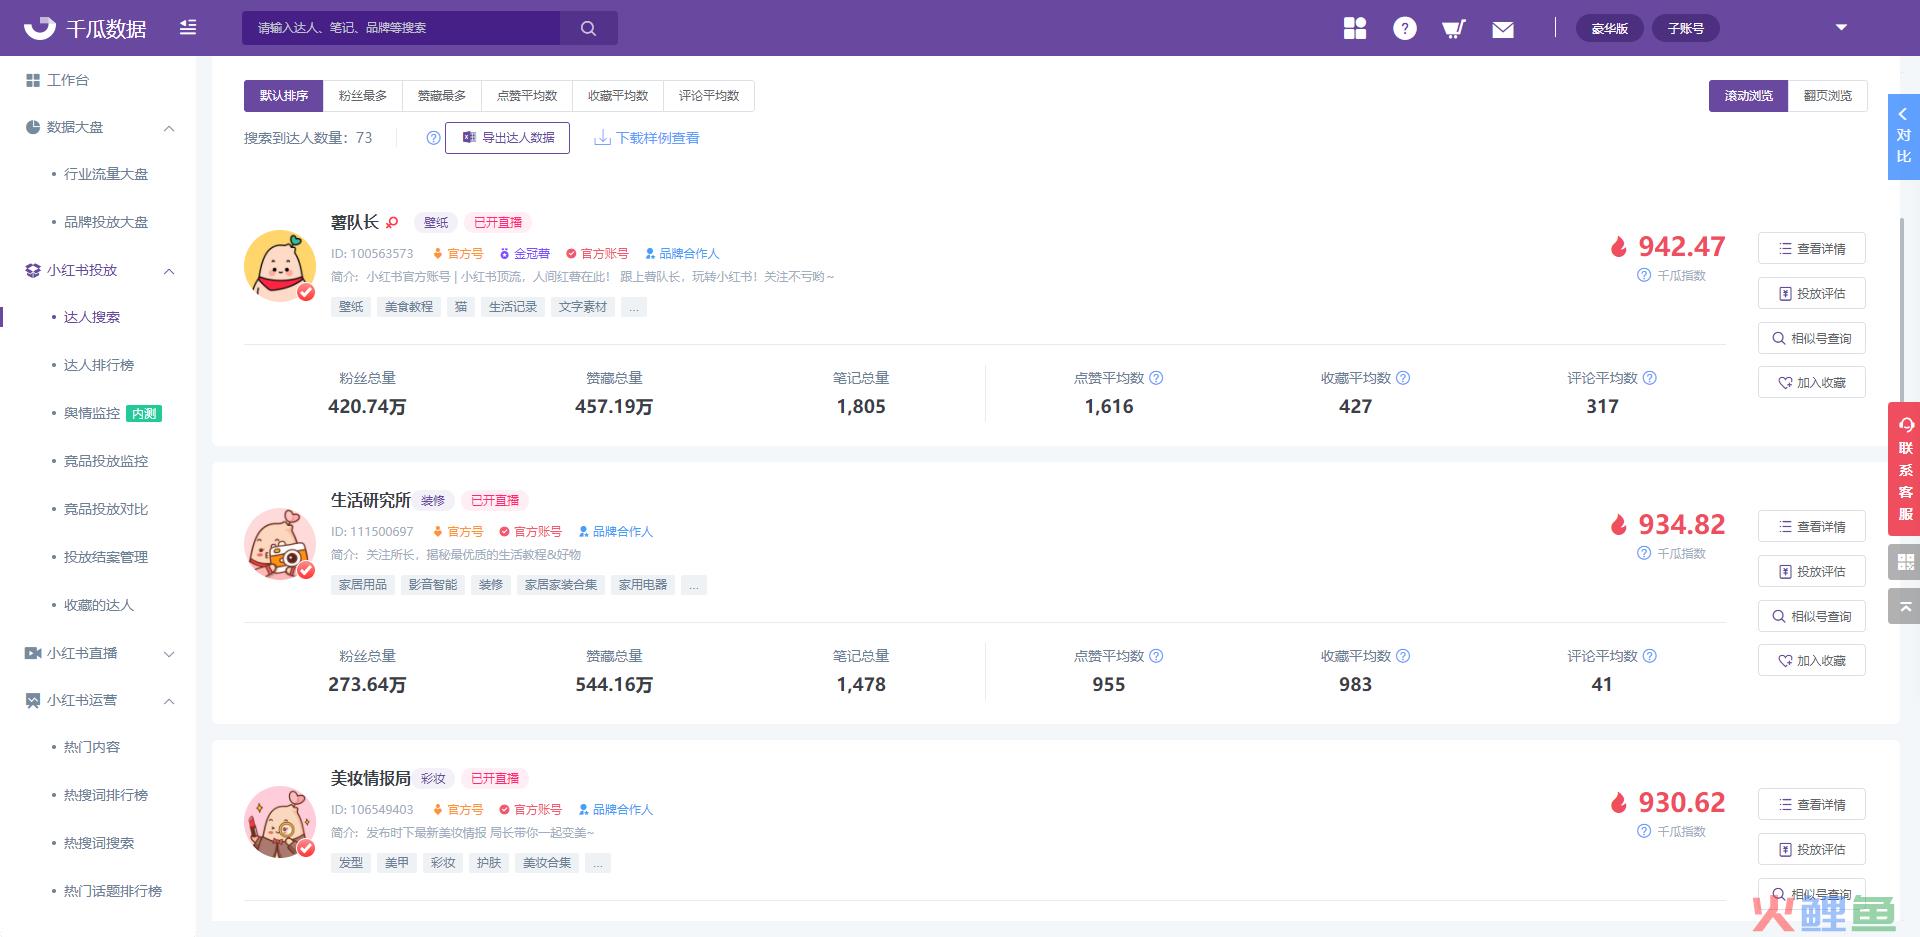Screen dimensions: 1920x937
Task: Click 已开直播 tag beside 美妆情报局
Action: point(495,778)
